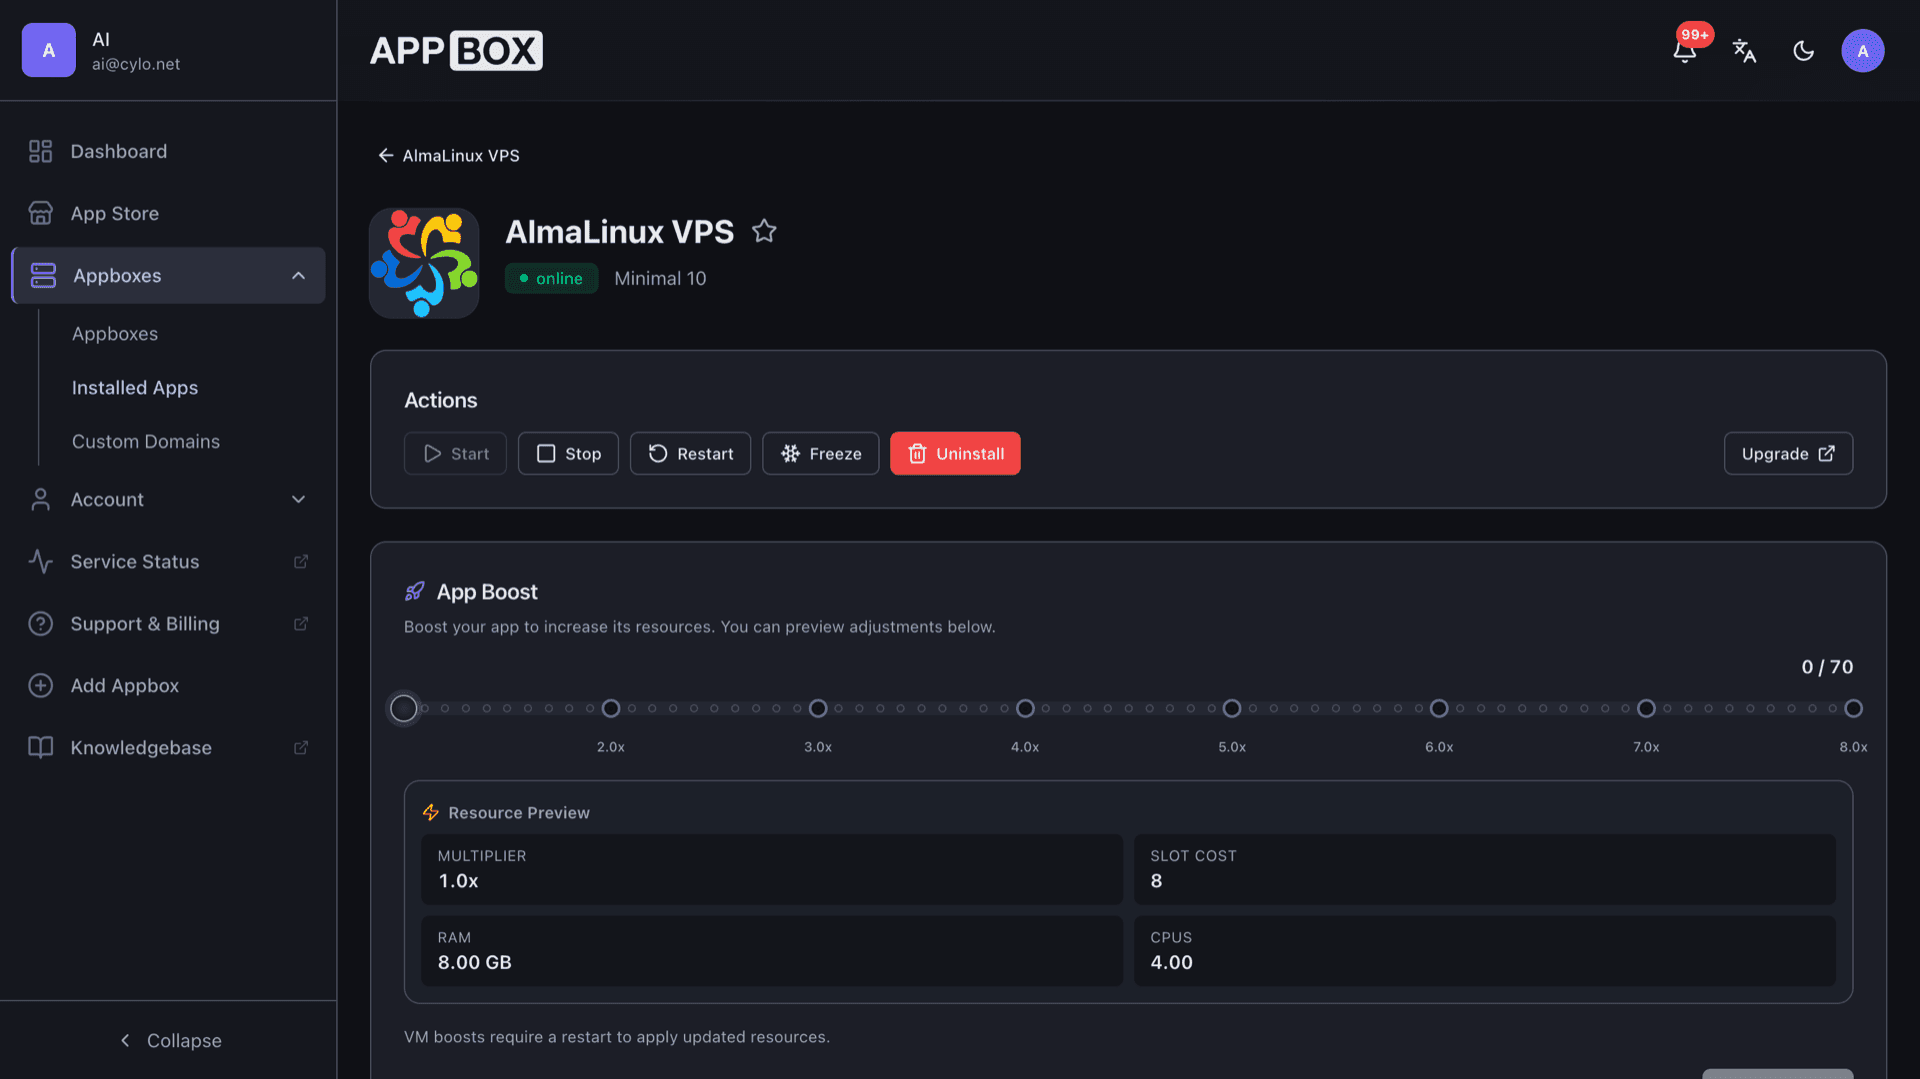Collapse the sidebar
Image resolution: width=1920 pixels, height=1079 pixels.
[x=169, y=1040]
